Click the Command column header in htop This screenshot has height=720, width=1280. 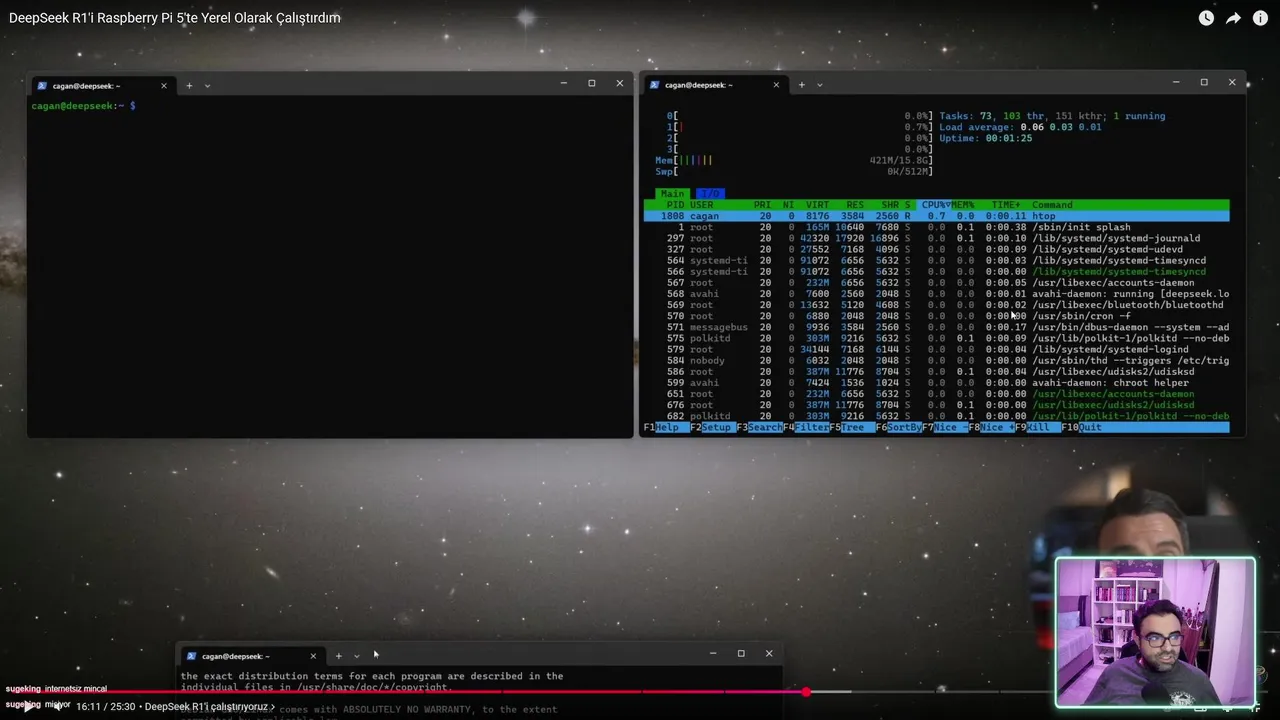pyautogui.click(x=1052, y=205)
